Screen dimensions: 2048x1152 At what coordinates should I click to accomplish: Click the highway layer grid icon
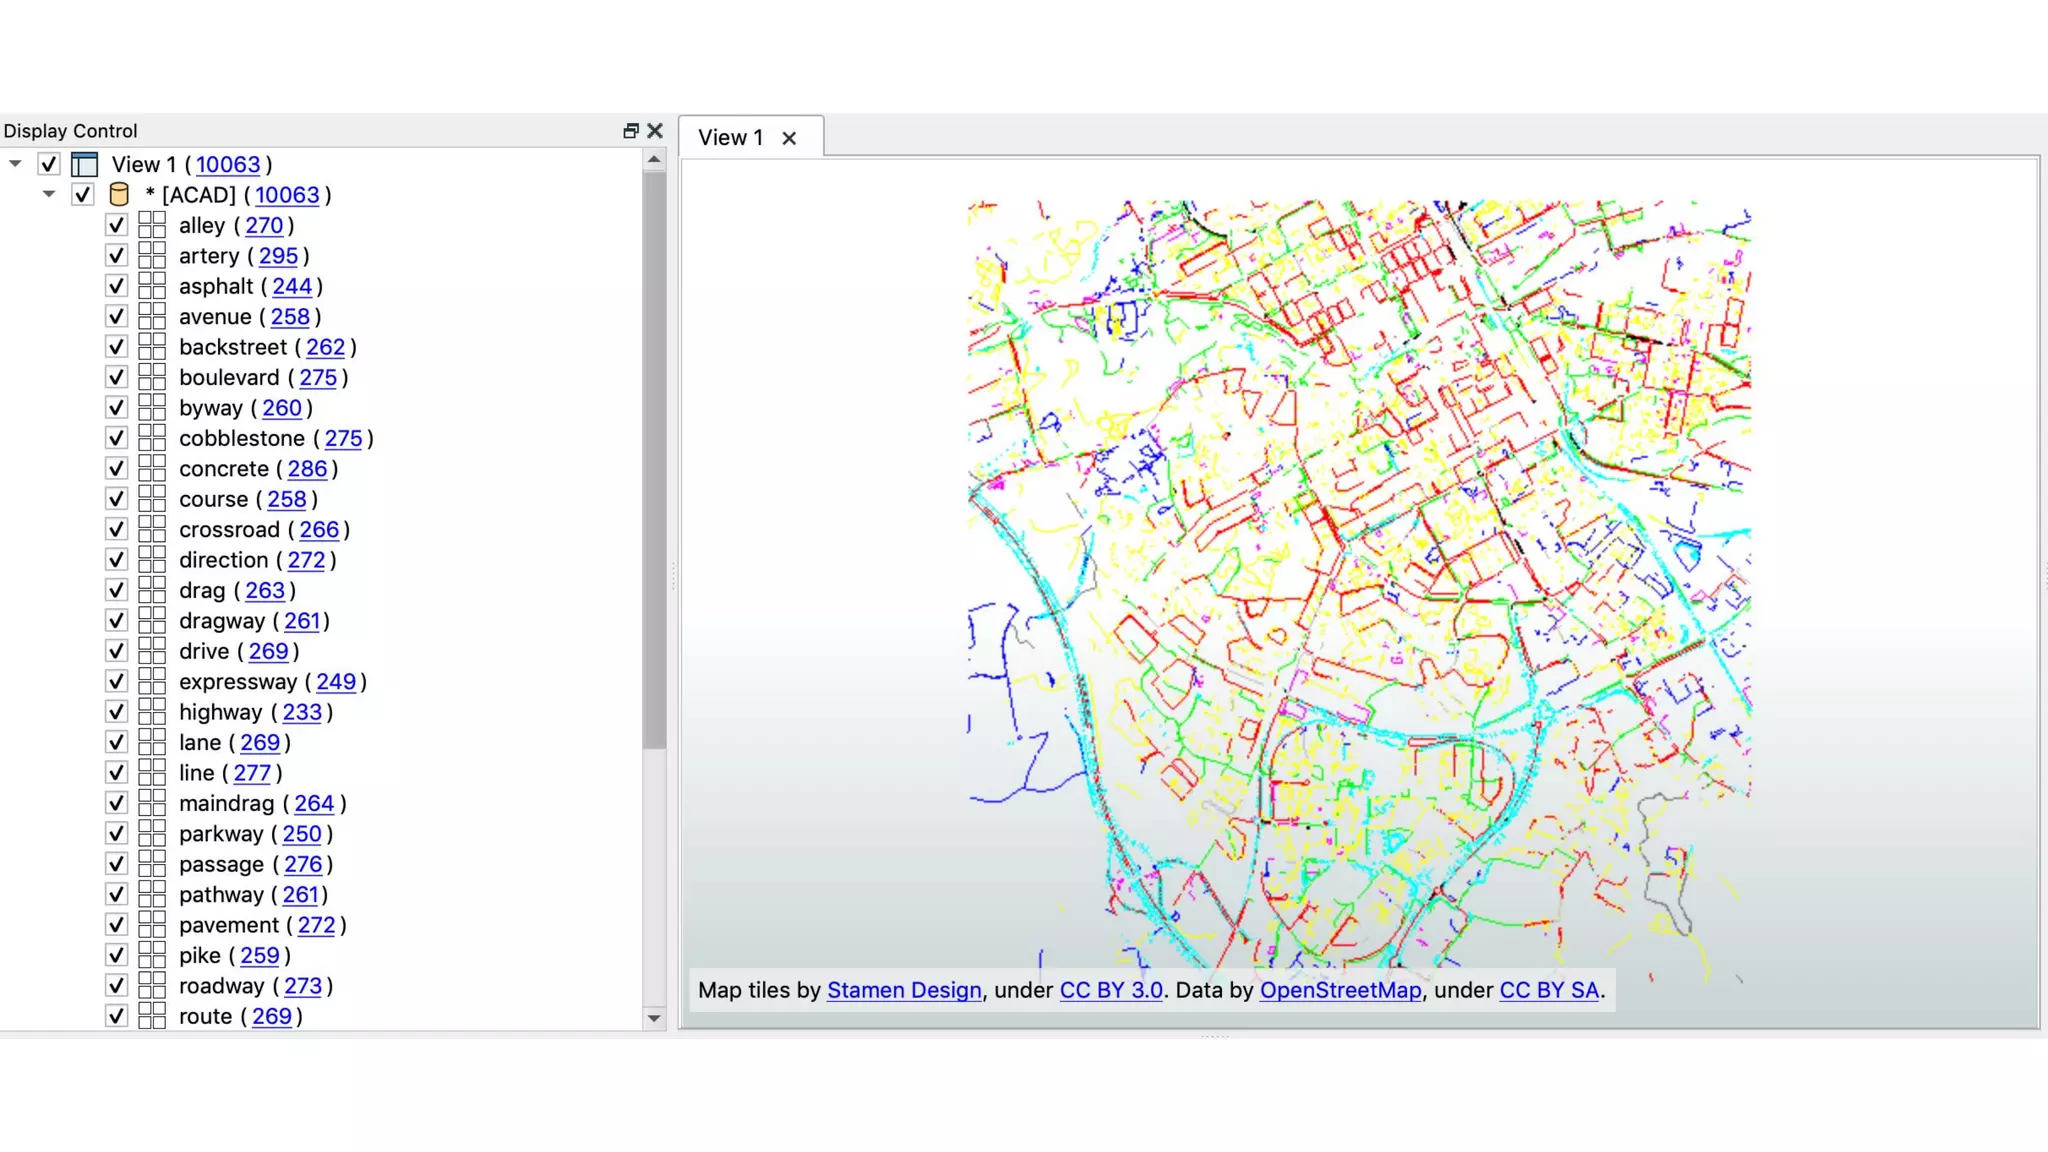point(152,711)
